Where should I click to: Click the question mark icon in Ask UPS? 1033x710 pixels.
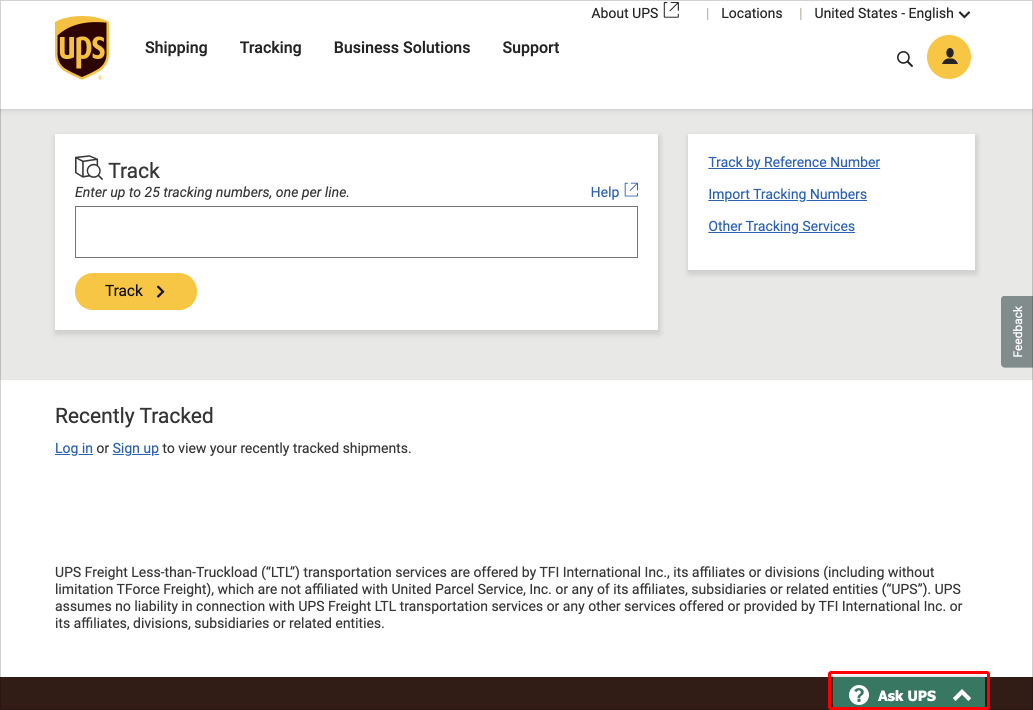point(858,695)
